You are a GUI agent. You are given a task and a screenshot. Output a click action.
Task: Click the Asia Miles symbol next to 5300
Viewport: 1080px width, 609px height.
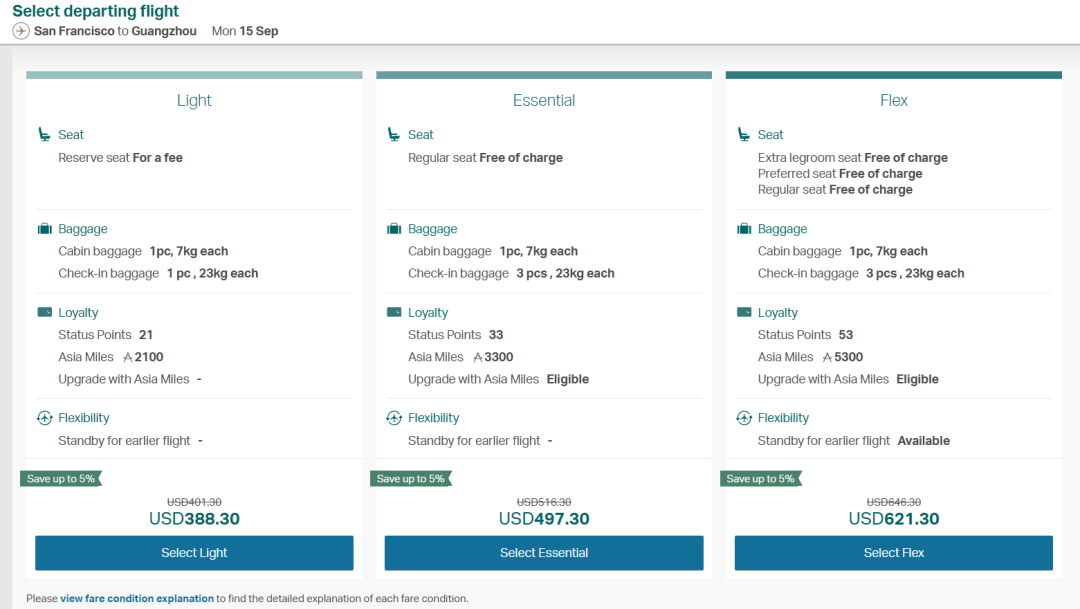[827, 357]
